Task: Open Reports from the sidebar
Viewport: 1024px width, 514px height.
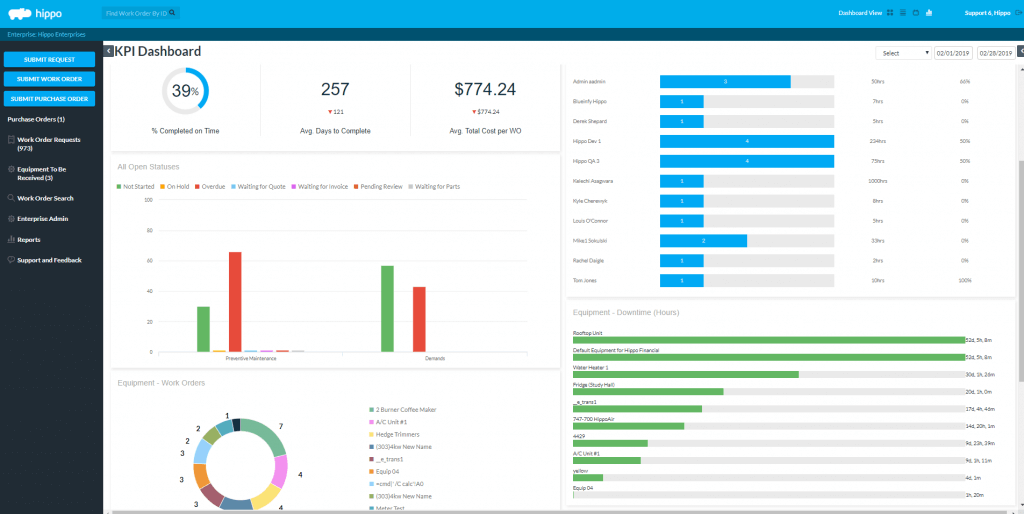Action: coord(30,240)
